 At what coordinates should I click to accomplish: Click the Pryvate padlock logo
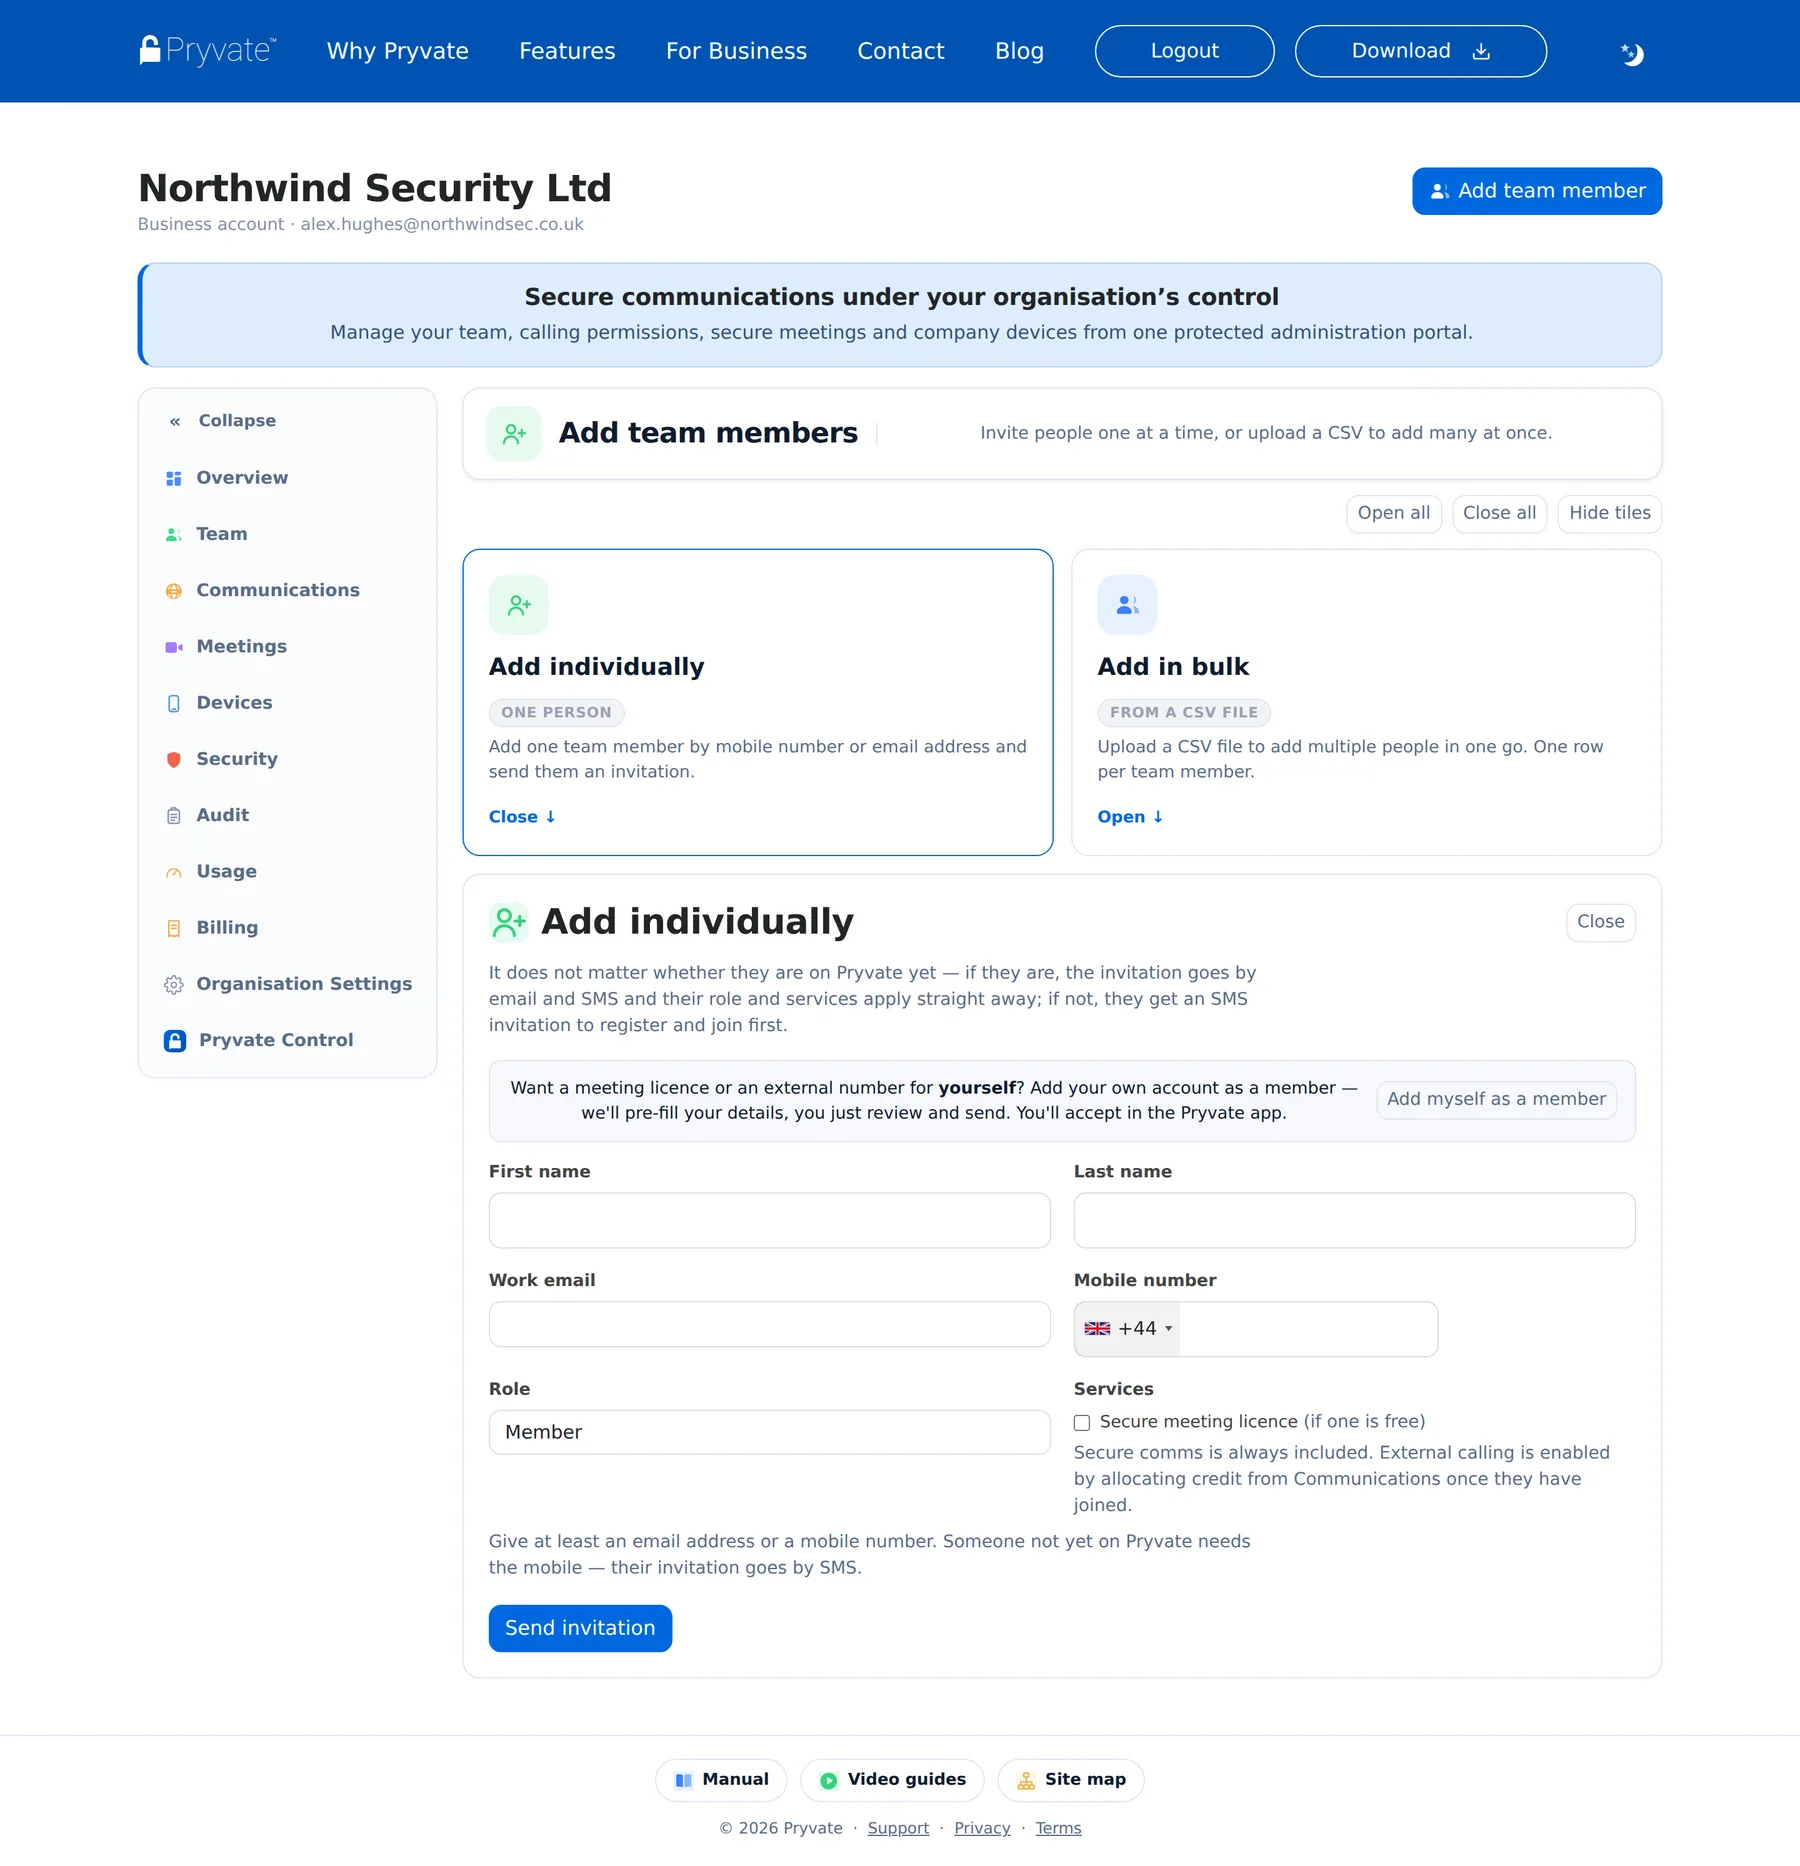pos(207,50)
